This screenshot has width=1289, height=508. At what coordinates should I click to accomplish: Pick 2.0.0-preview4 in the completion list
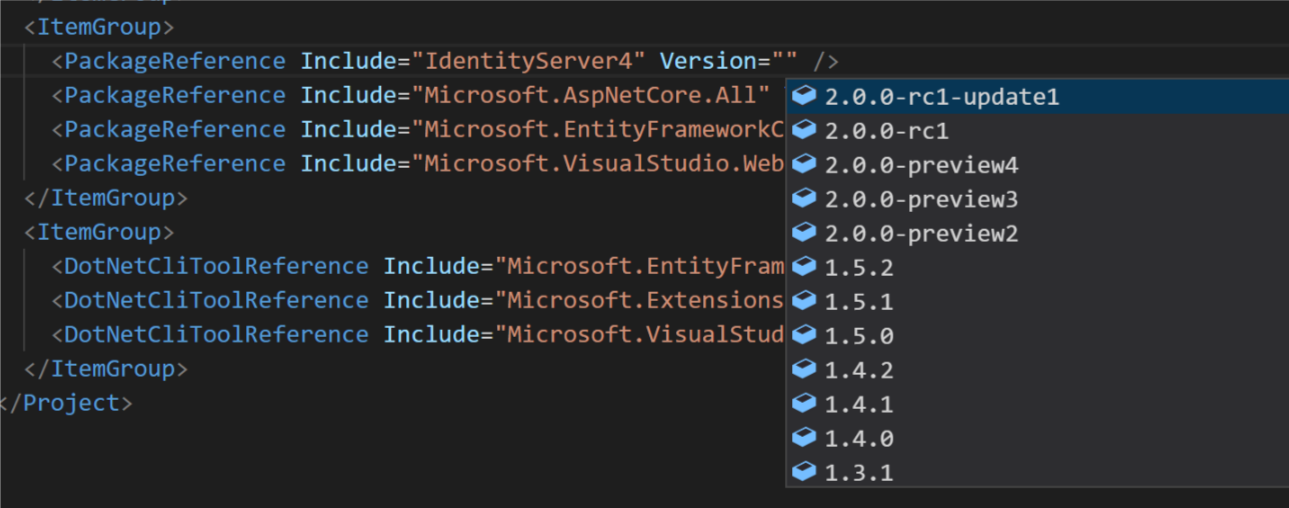coord(922,165)
